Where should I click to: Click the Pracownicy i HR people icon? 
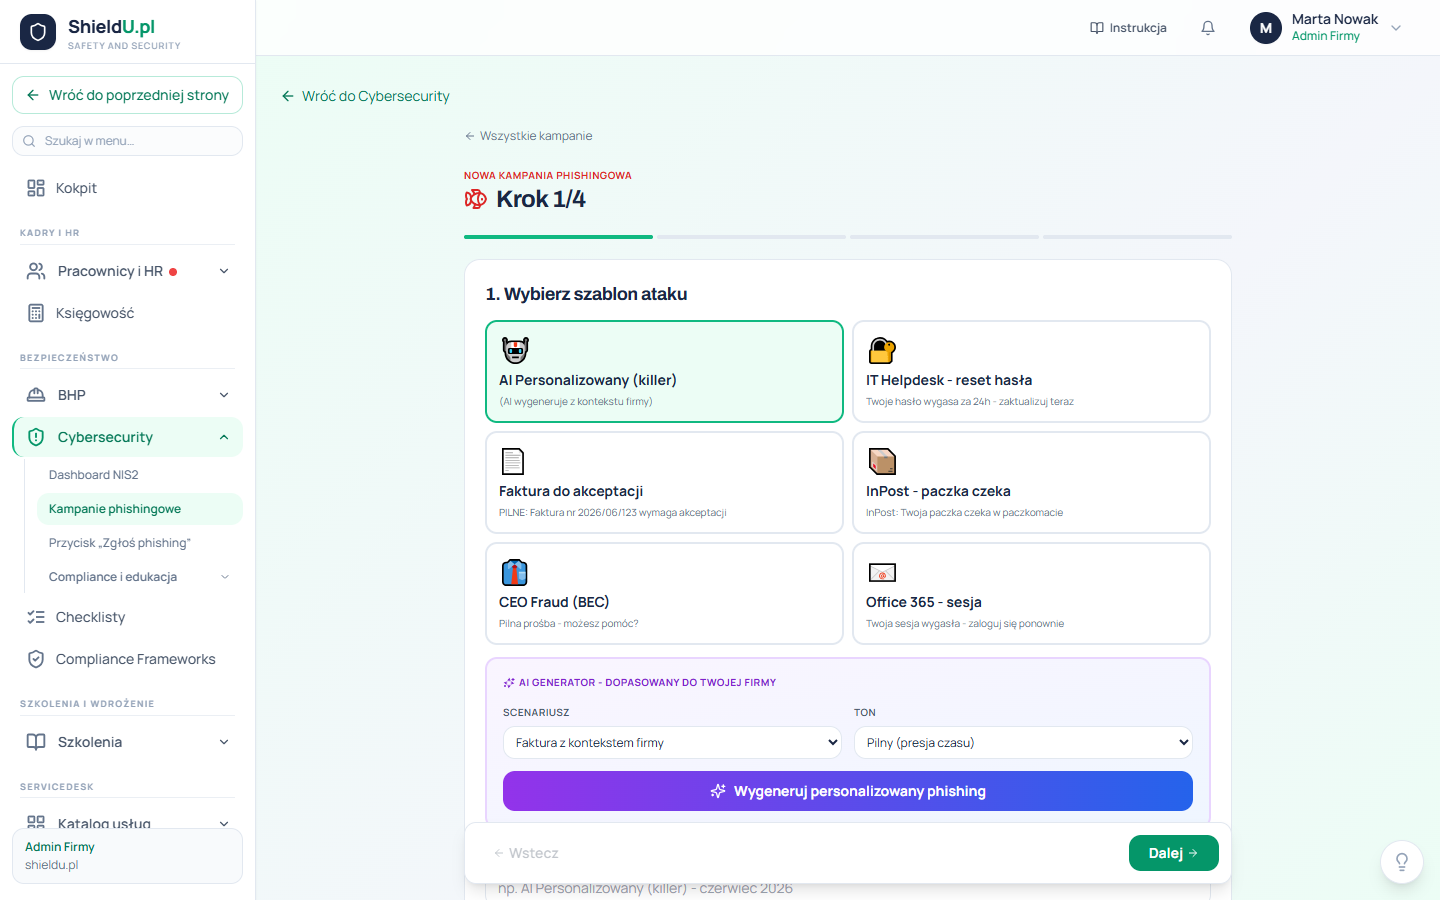(x=36, y=271)
